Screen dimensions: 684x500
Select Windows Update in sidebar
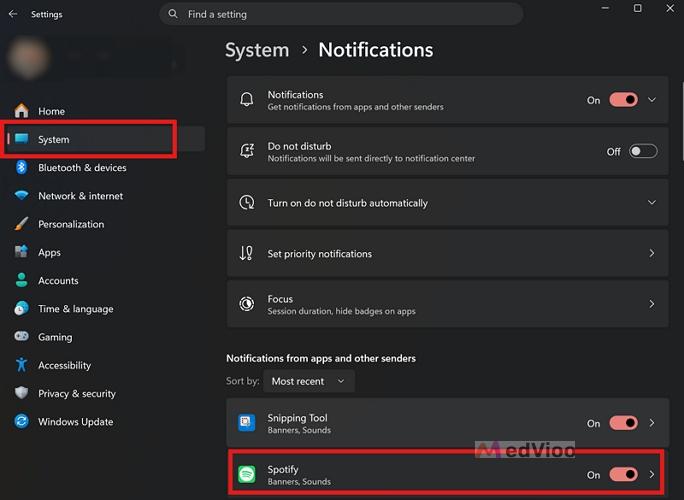pos(105,421)
